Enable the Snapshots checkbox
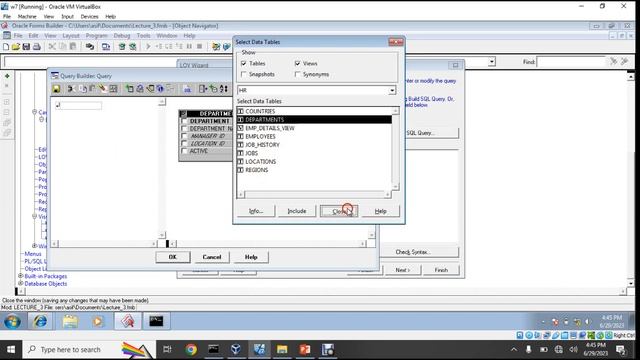The height and width of the screenshot is (360, 640). pos(244,74)
